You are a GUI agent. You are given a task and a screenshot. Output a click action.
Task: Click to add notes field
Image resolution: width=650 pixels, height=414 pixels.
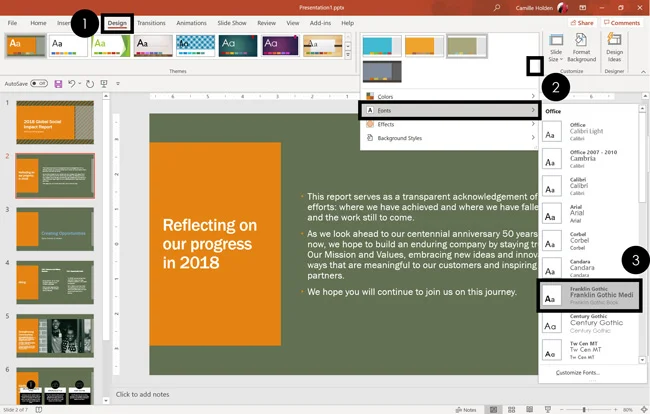[x=142, y=394]
